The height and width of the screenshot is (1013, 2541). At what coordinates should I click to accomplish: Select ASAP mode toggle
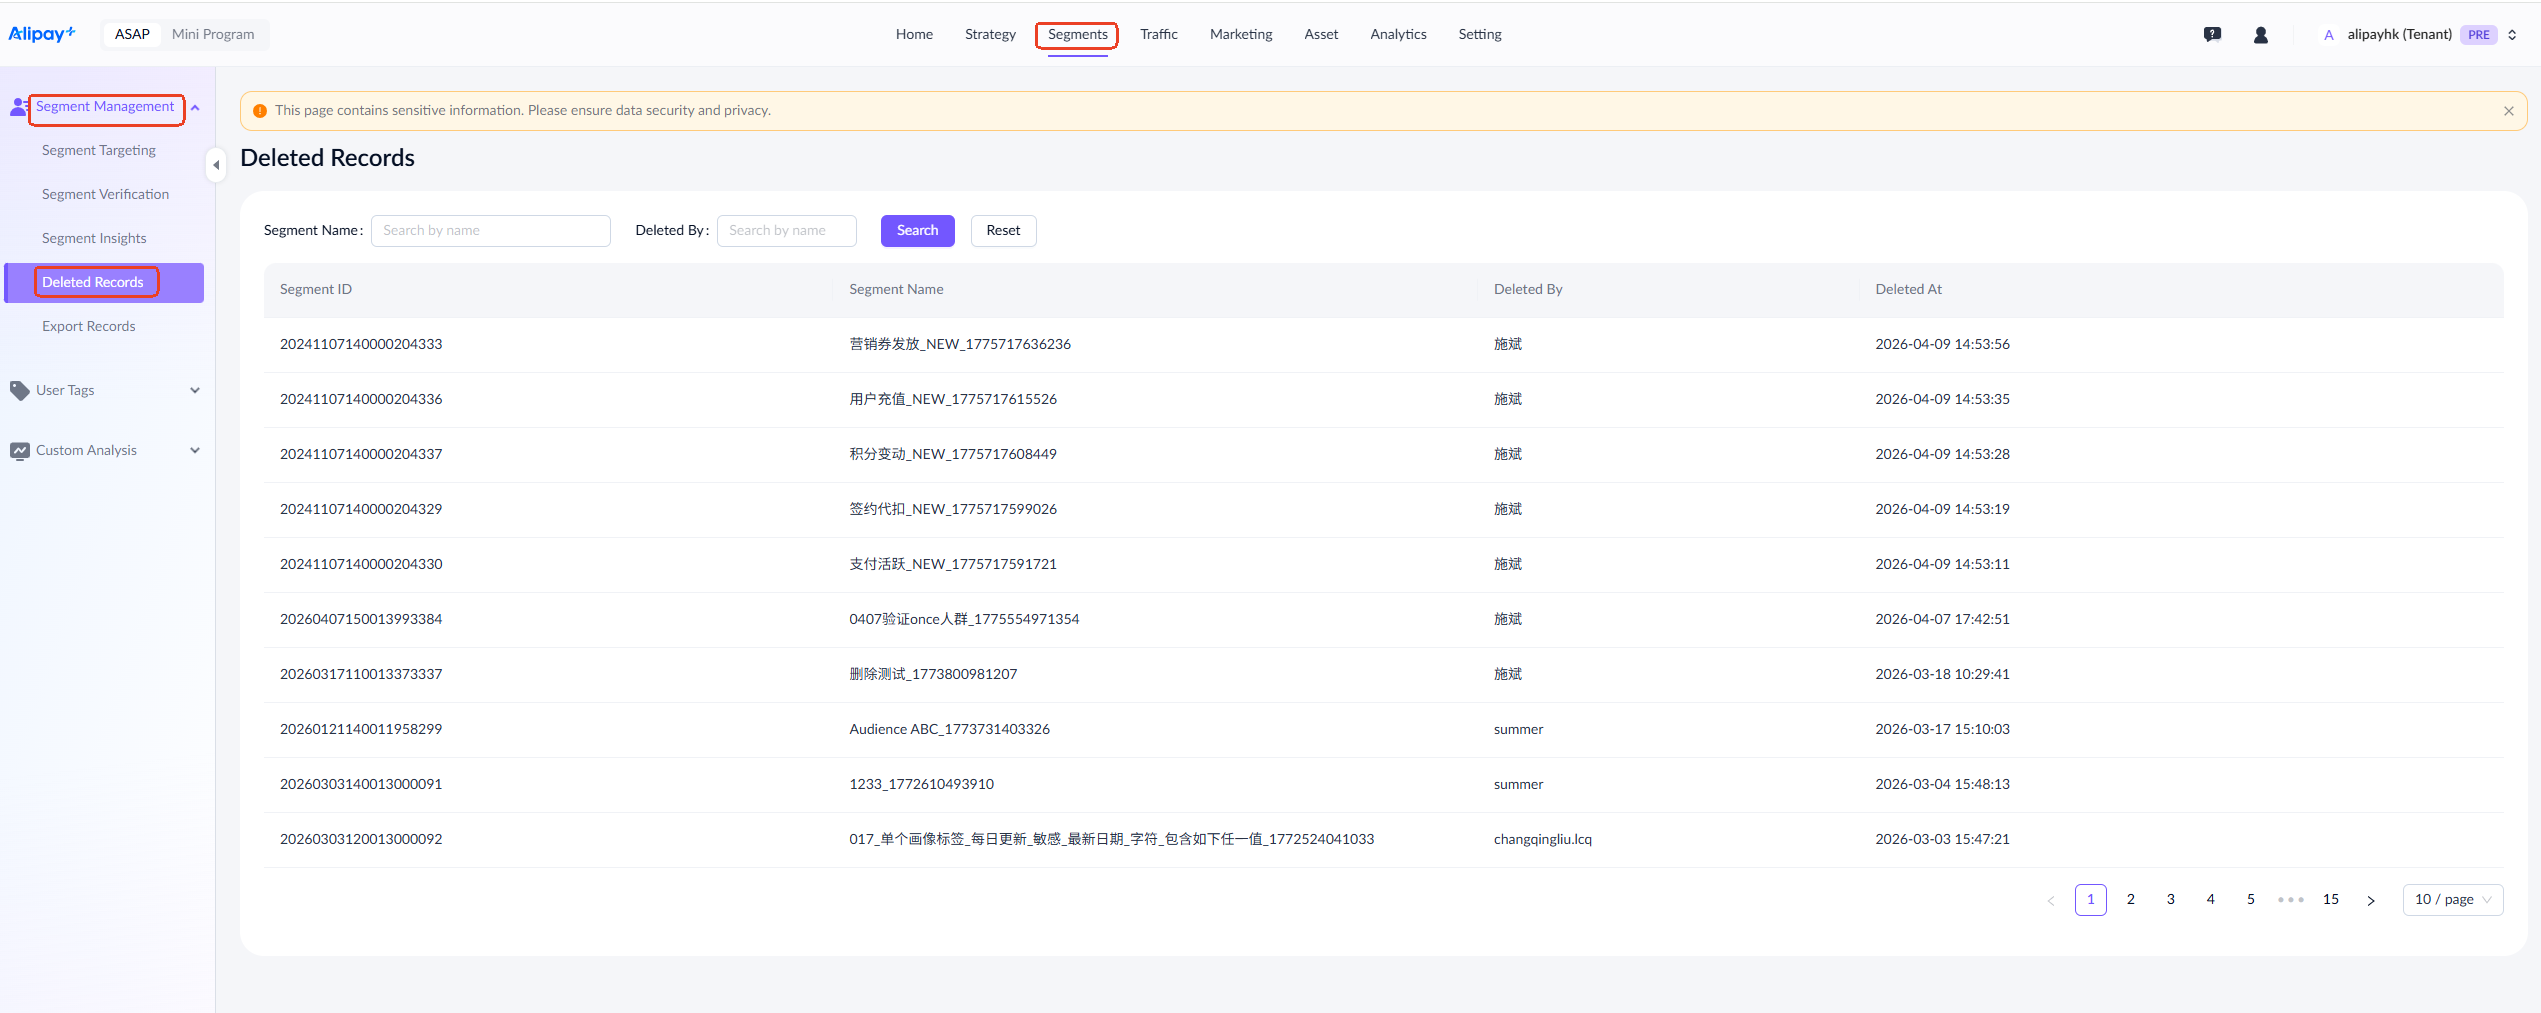[x=132, y=34]
